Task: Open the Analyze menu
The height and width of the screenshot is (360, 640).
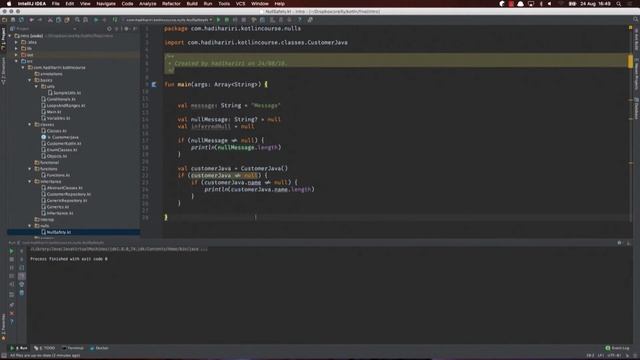Action: 147,4
